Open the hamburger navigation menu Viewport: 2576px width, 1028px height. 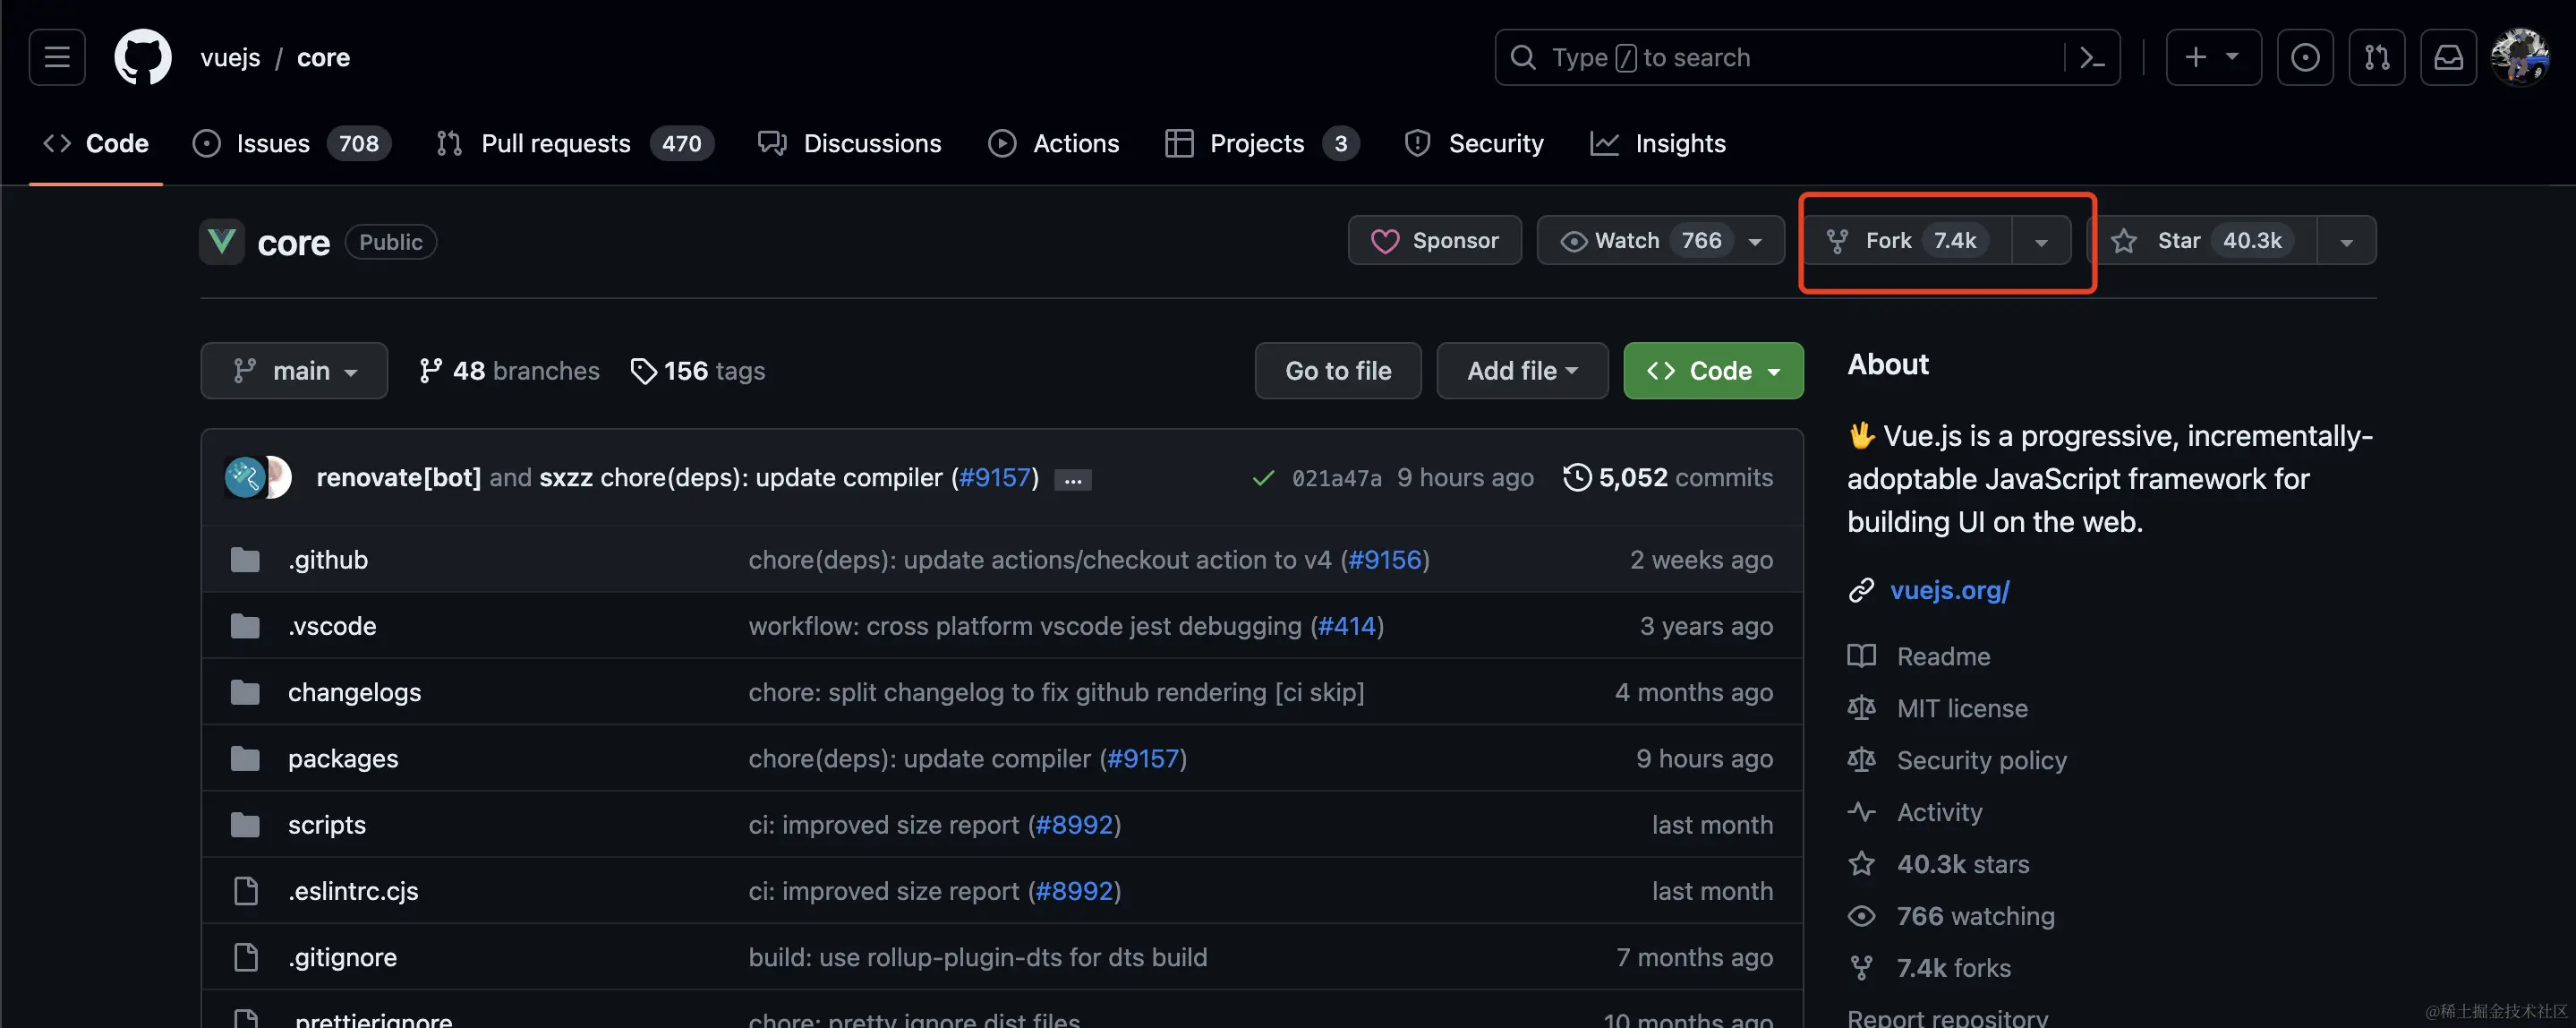point(57,57)
